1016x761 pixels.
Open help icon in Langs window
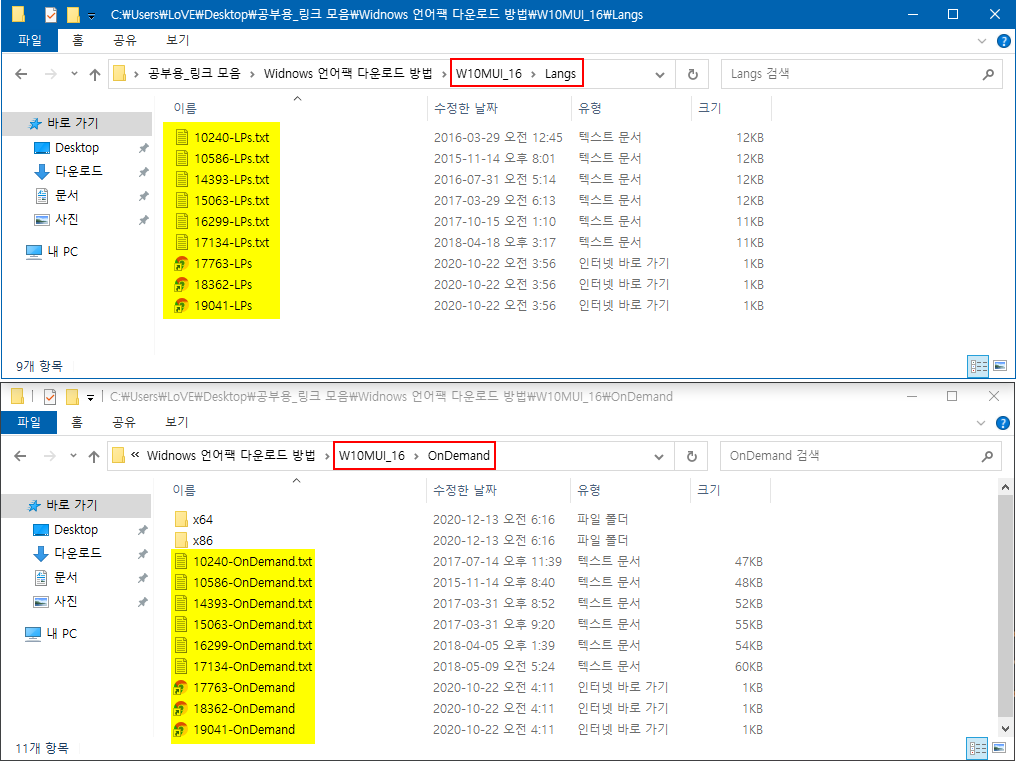tap(1003, 41)
